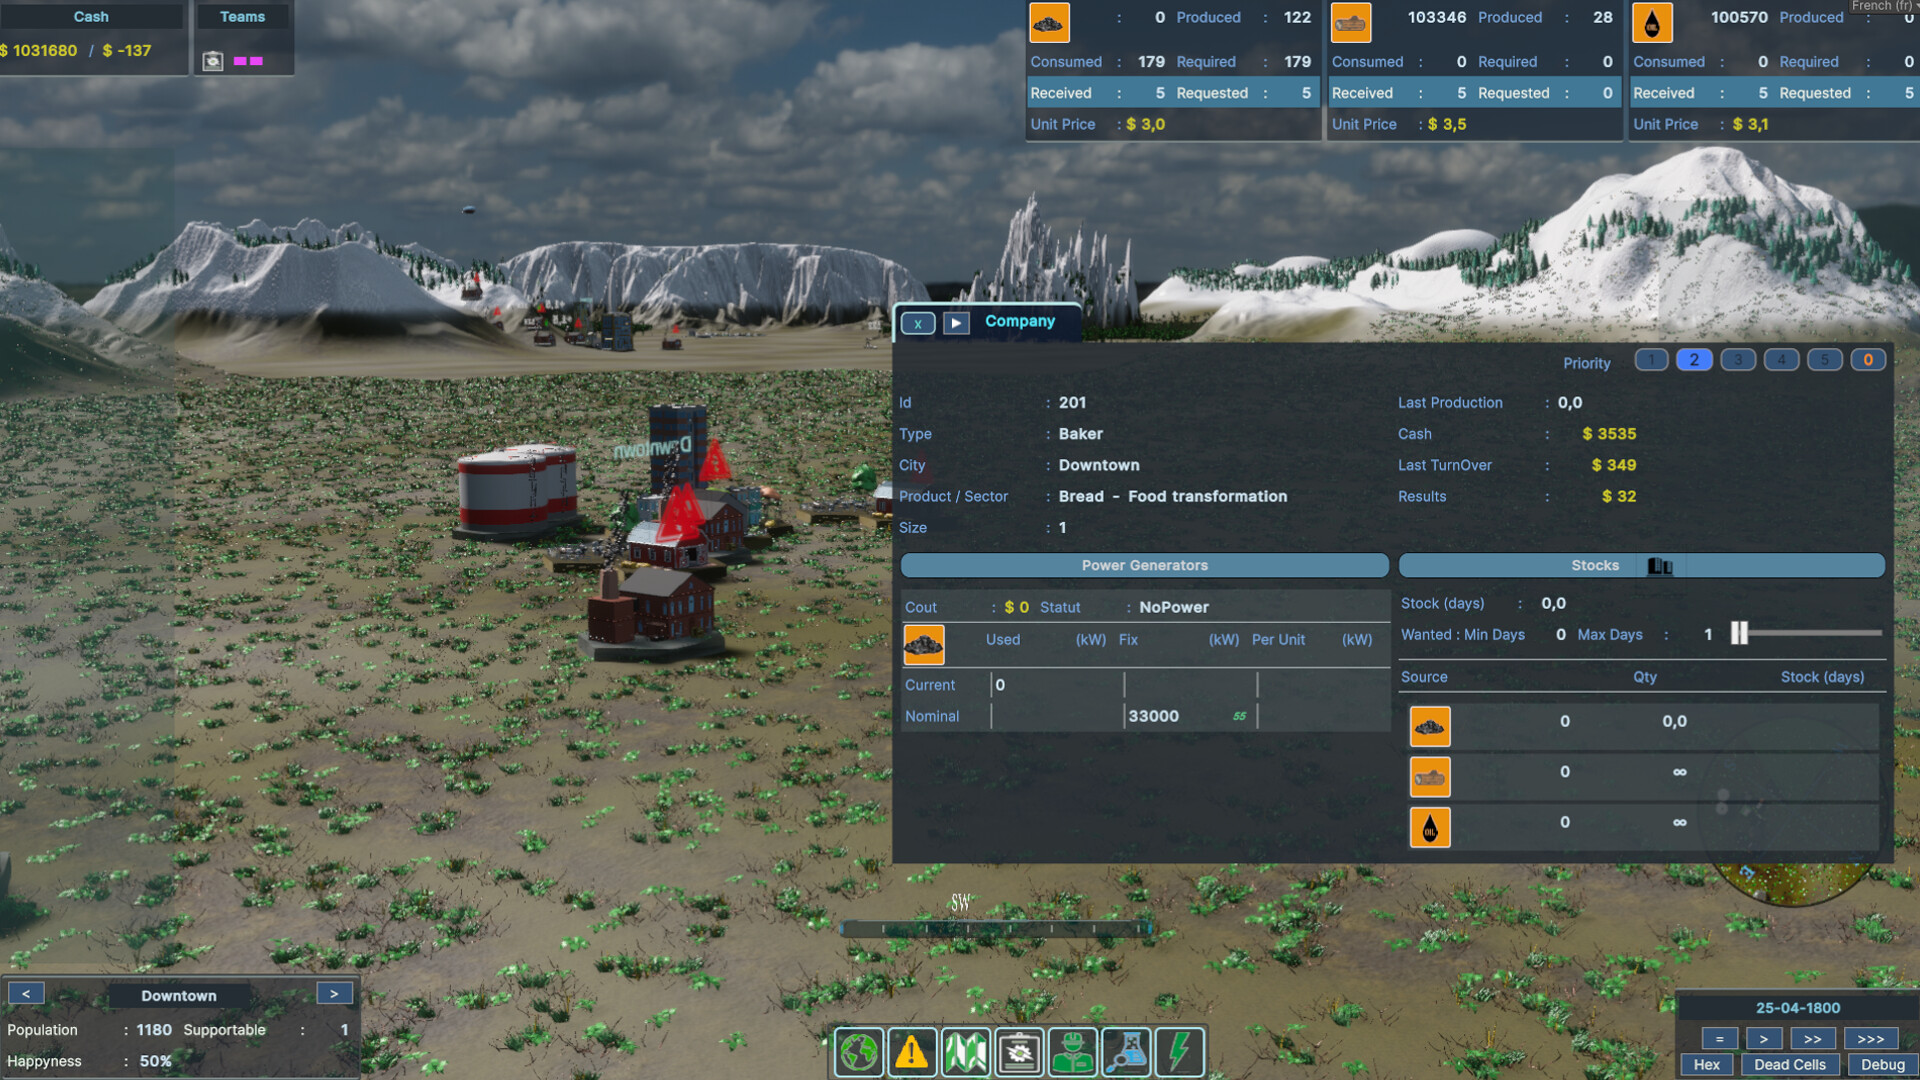Select the power lightning icon

pos(1179,1051)
